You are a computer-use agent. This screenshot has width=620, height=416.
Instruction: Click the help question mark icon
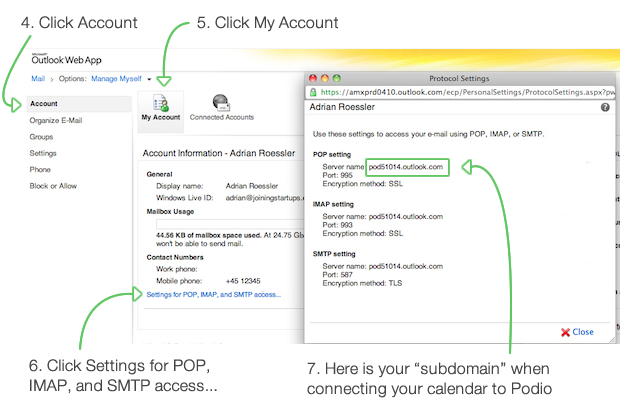(x=605, y=107)
